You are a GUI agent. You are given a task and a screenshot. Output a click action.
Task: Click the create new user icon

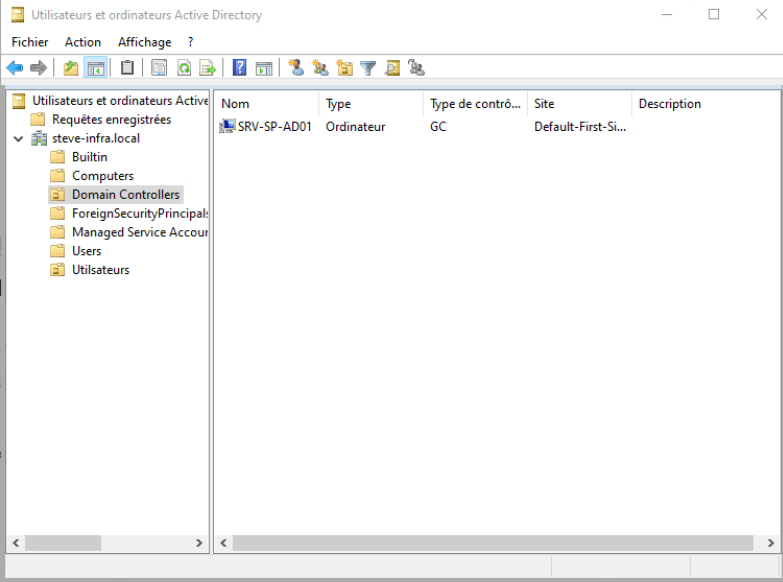click(296, 68)
